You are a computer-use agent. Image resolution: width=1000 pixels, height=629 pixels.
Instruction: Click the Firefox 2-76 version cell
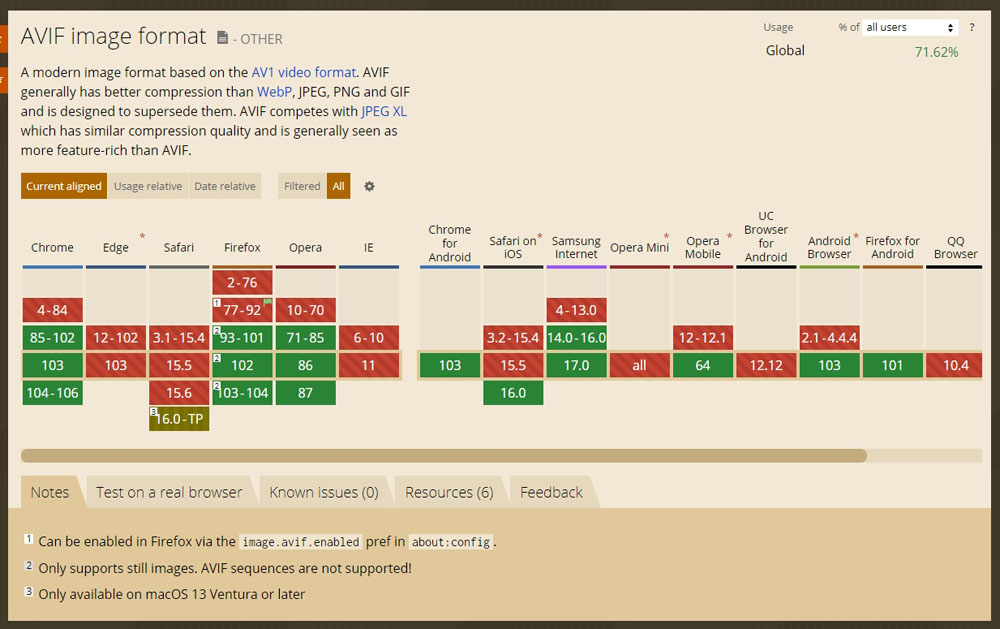pos(242,283)
